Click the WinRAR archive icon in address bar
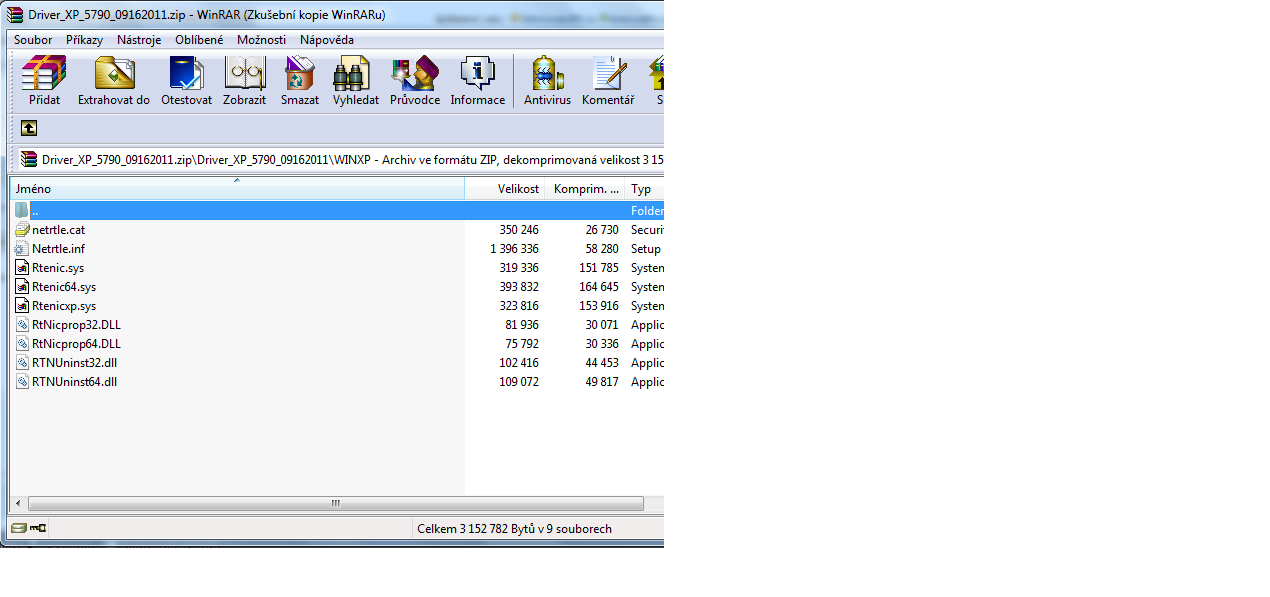Viewport: 1270px width, 597px height. pyautogui.click(x=31, y=159)
